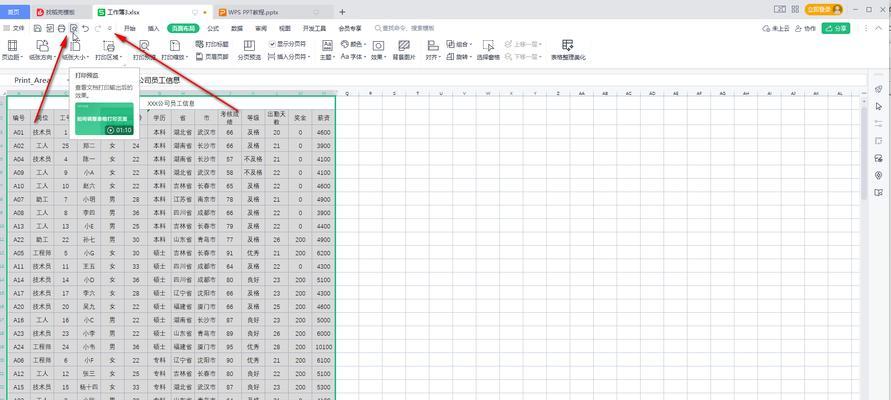The height and width of the screenshot is (400, 891).
Task: Open the 会员专享 member tab
Action: pos(349,28)
